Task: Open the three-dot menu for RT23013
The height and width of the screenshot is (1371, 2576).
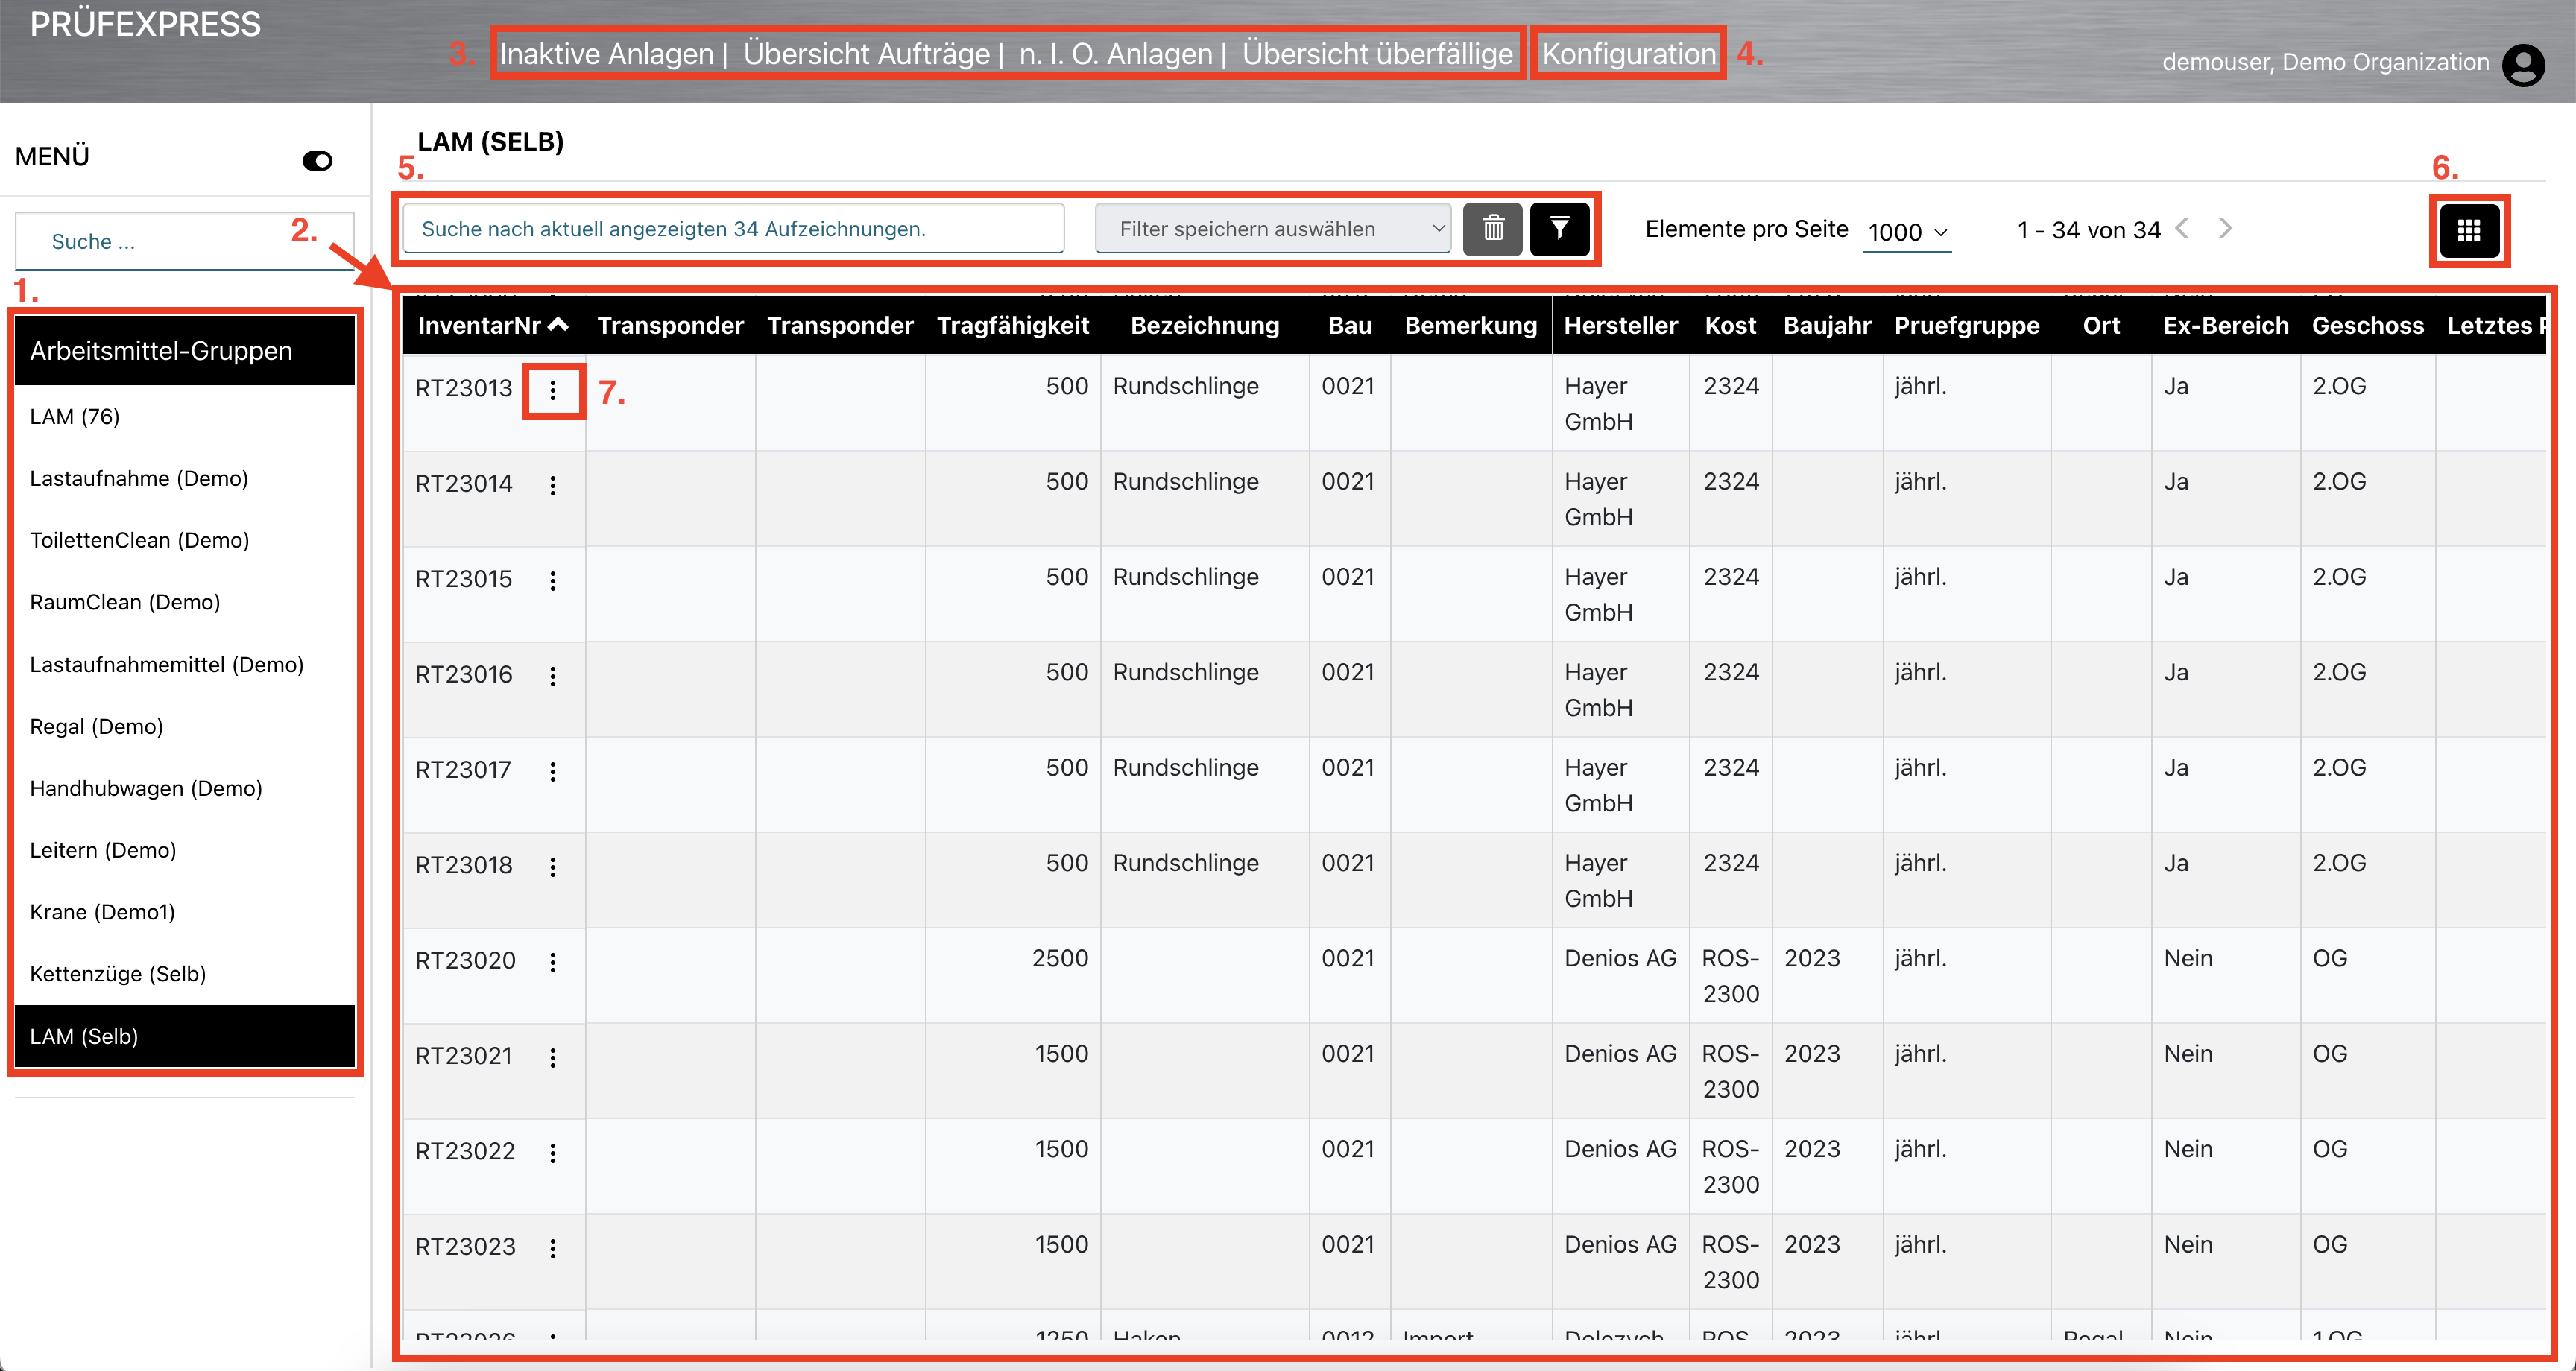Action: tap(553, 391)
